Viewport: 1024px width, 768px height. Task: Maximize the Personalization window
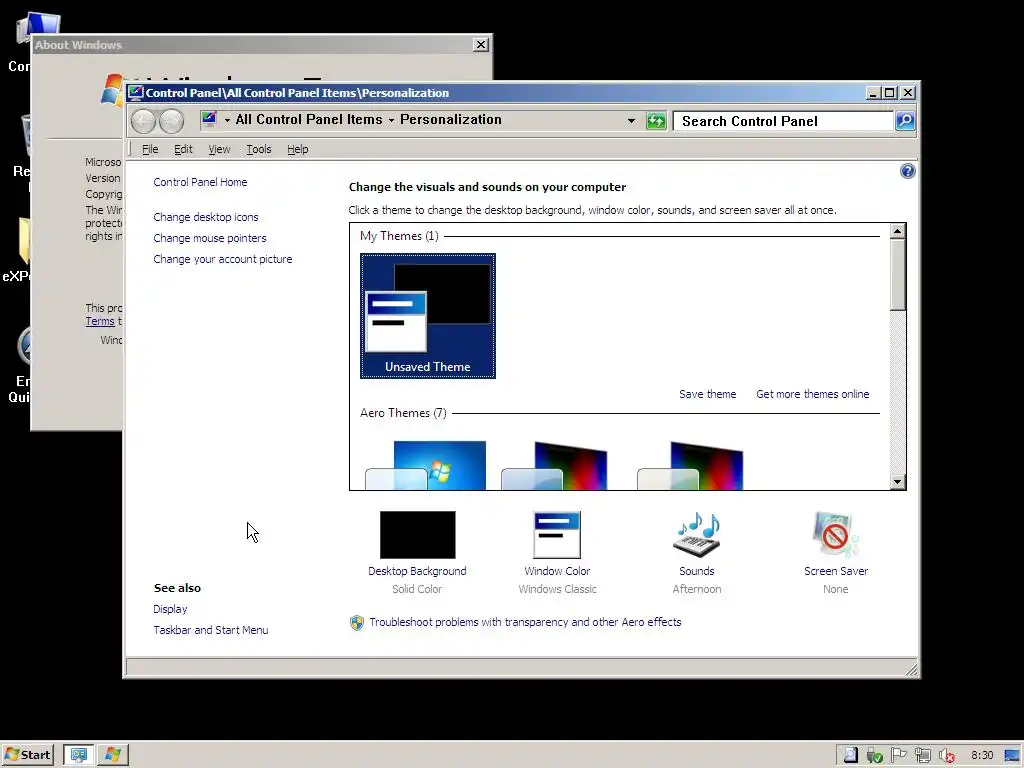(889, 93)
